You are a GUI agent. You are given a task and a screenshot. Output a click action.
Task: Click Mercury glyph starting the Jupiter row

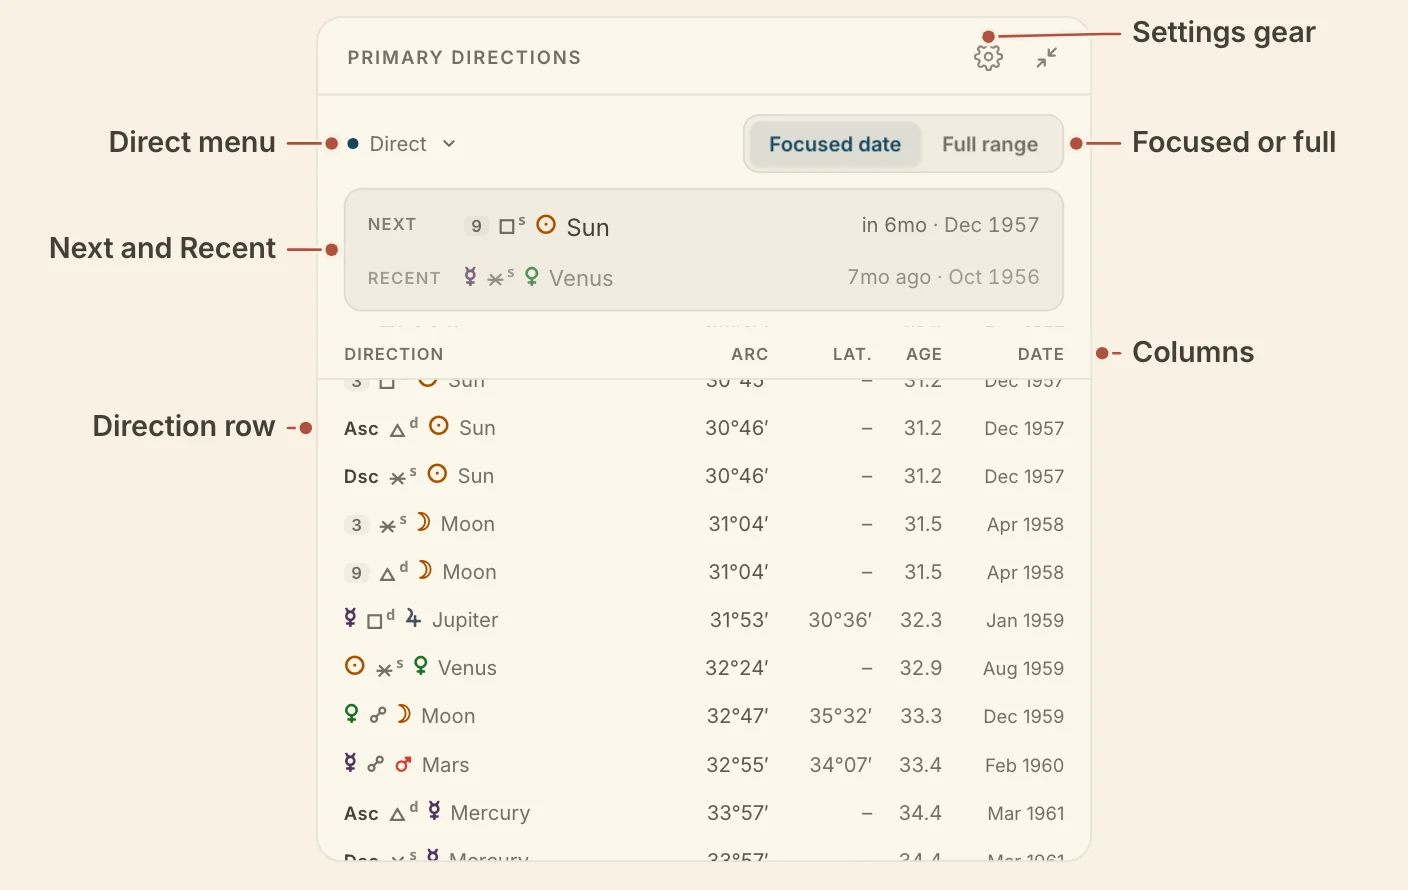click(x=350, y=617)
